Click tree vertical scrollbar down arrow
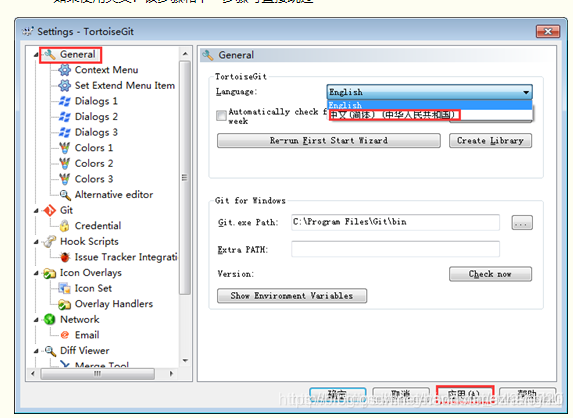Screen dimensions: 573x418 coord(185,360)
